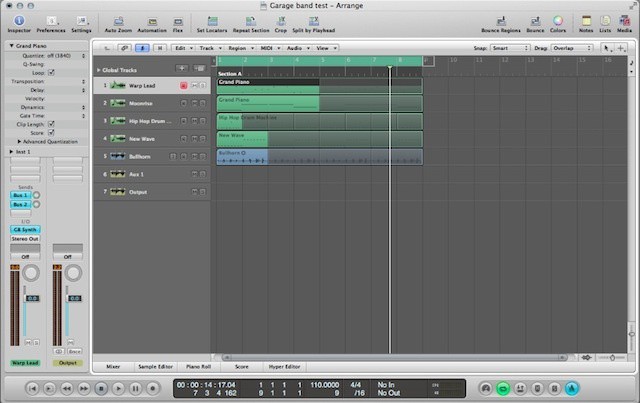Open the Inspector from the toolbar
Screen dimensions: 640x403
click(19, 21)
